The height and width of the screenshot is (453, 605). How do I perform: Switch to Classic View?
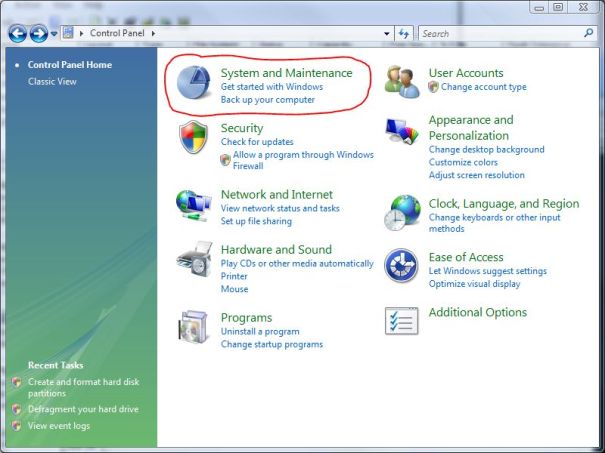(x=52, y=82)
